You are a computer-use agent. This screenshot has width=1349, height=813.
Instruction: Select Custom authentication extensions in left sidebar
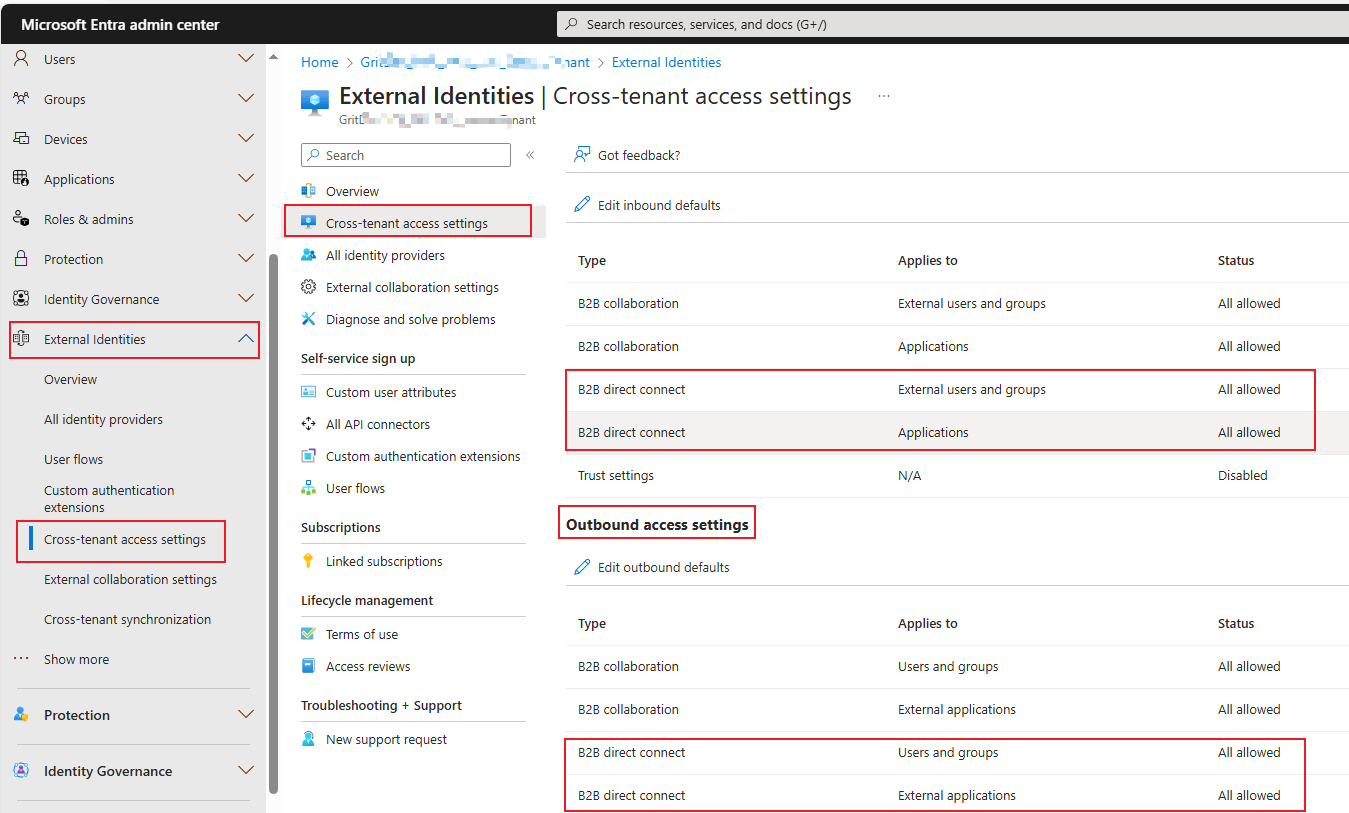(x=109, y=499)
